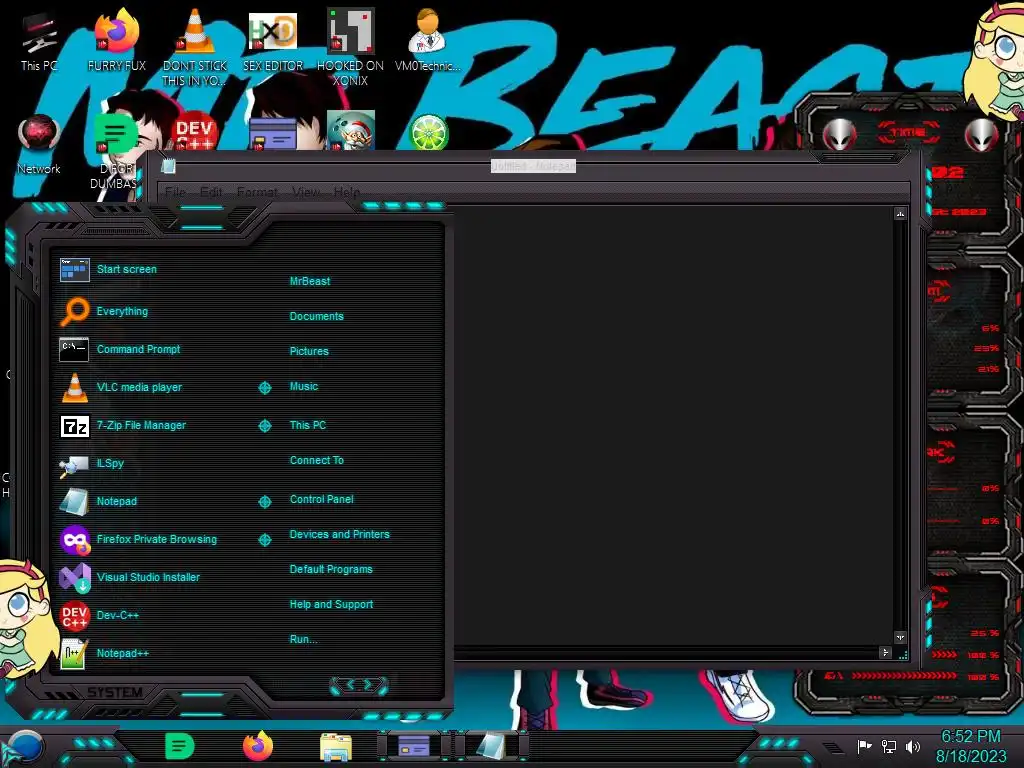Open Music from start menu
Image resolution: width=1024 pixels, height=768 pixels.
click(x=304, y=387)
